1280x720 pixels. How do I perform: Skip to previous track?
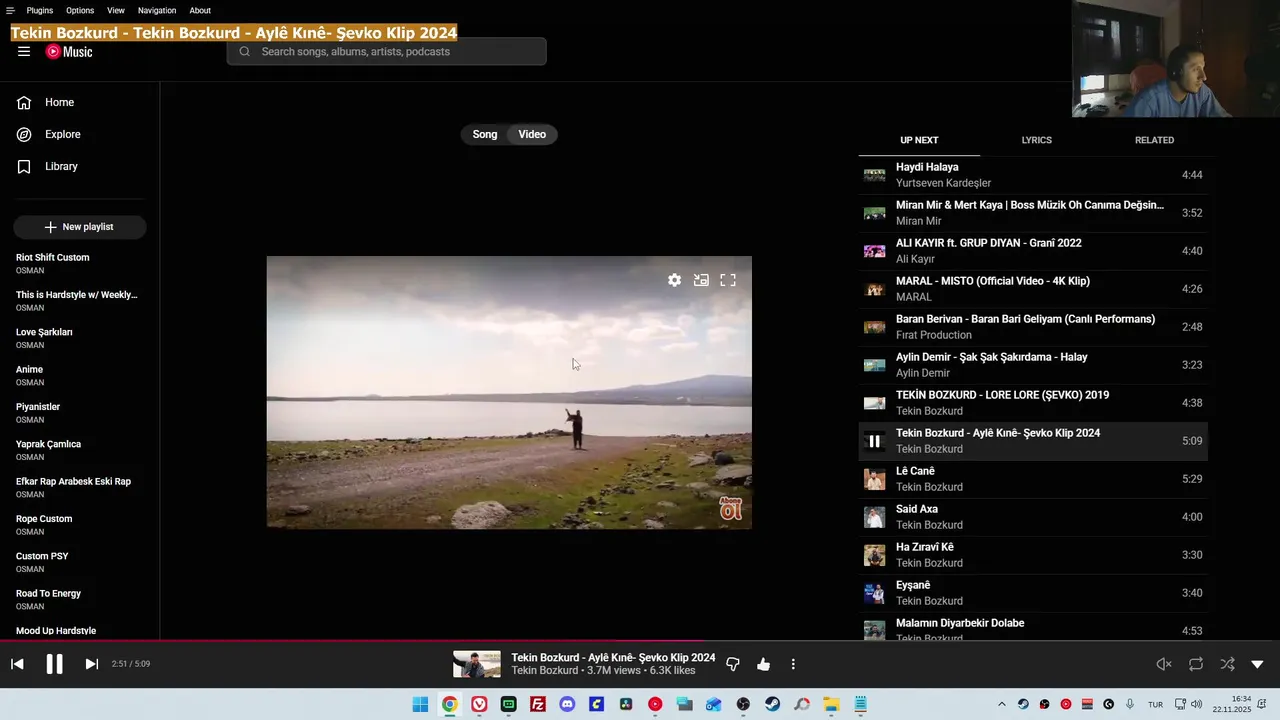pyautogui.click(x=17, y=664)
